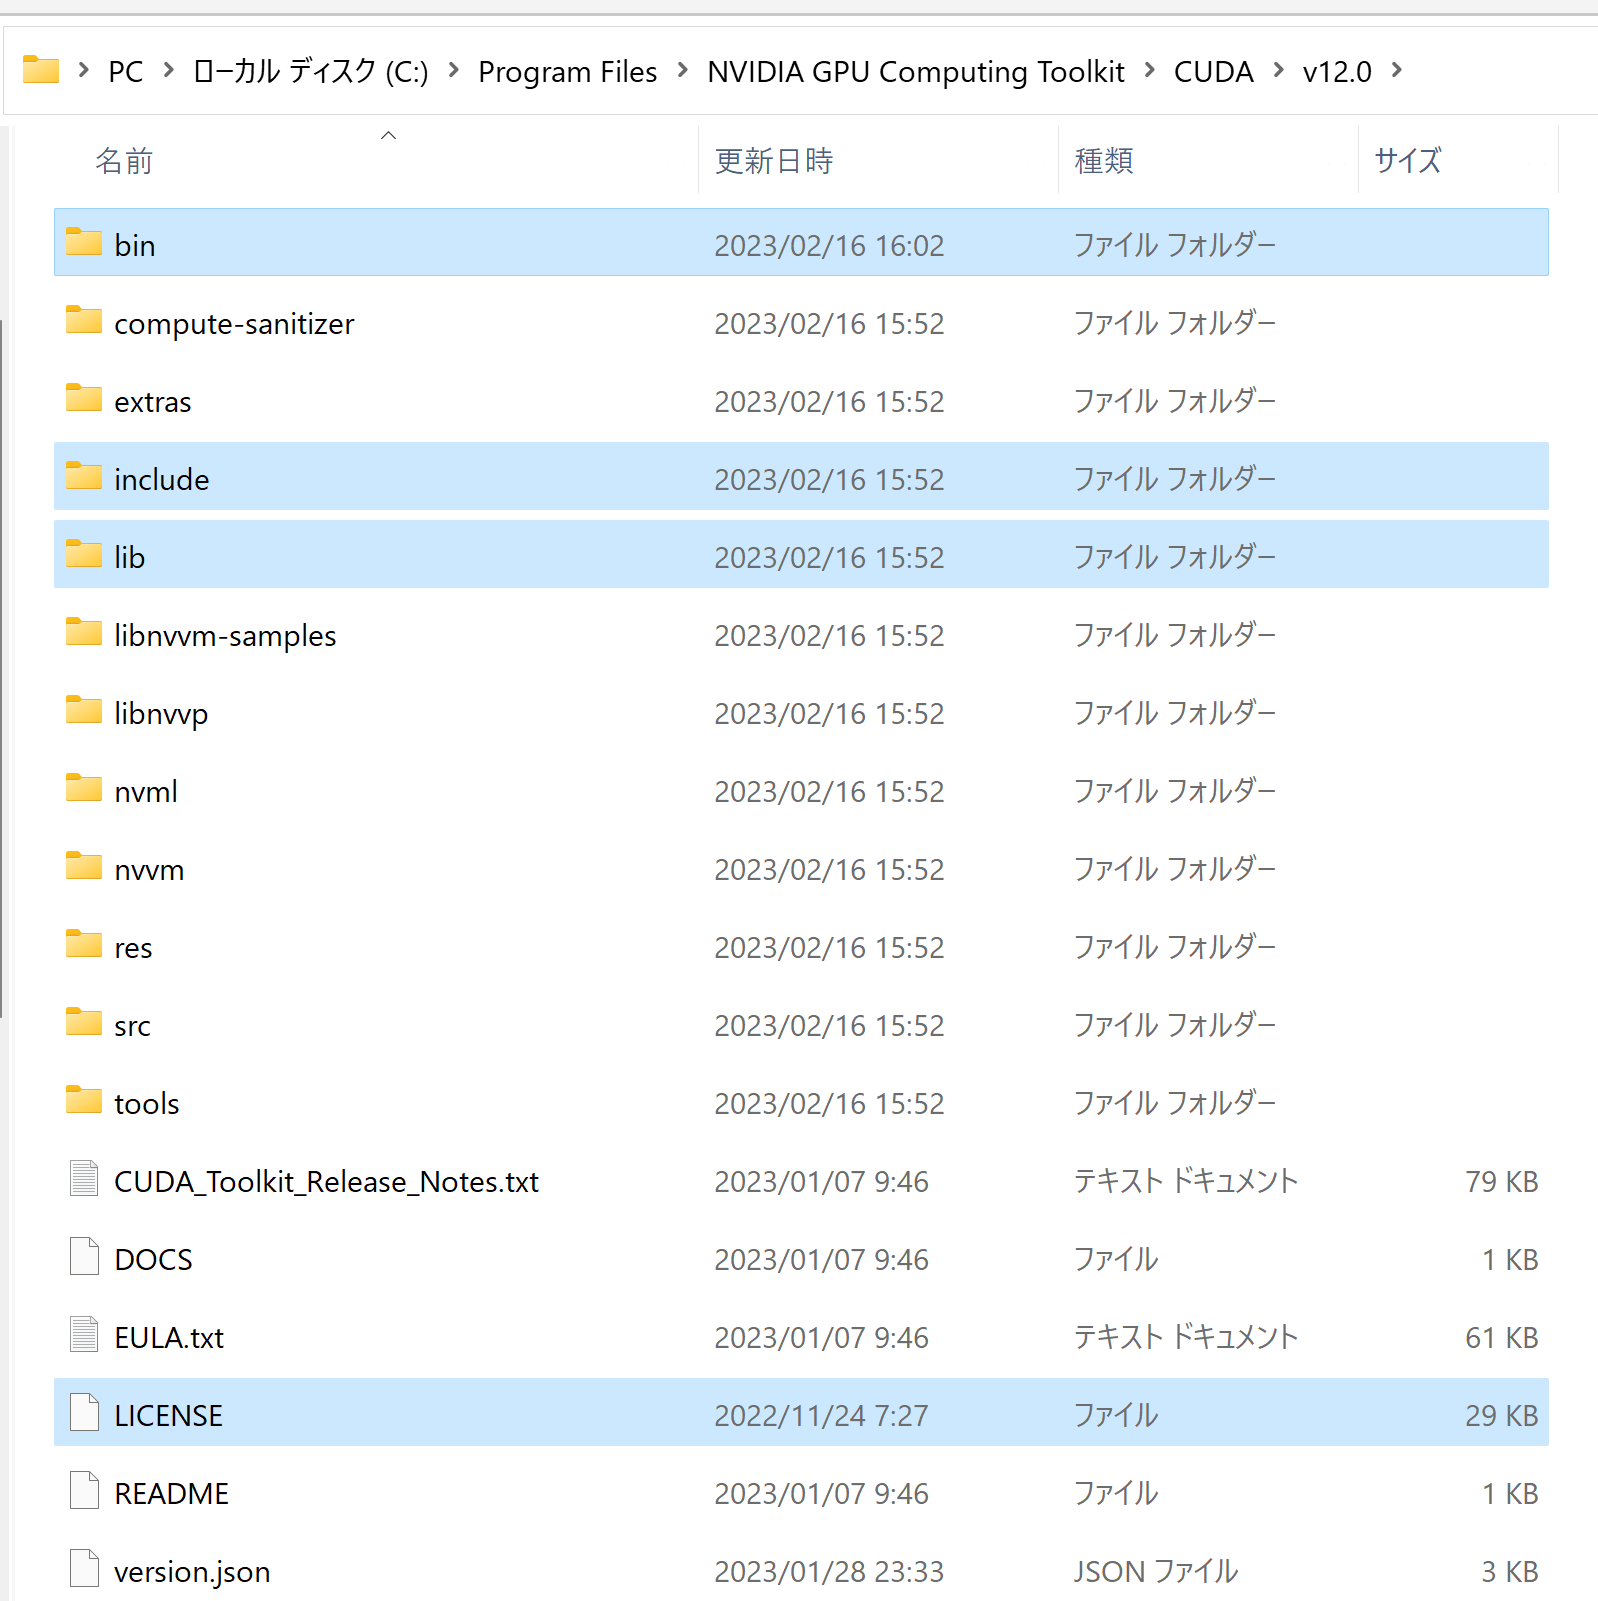This screenshot has height=1601, width=1598.
Task: Click the lib folder icon
Action: click(x=84, y=554)
